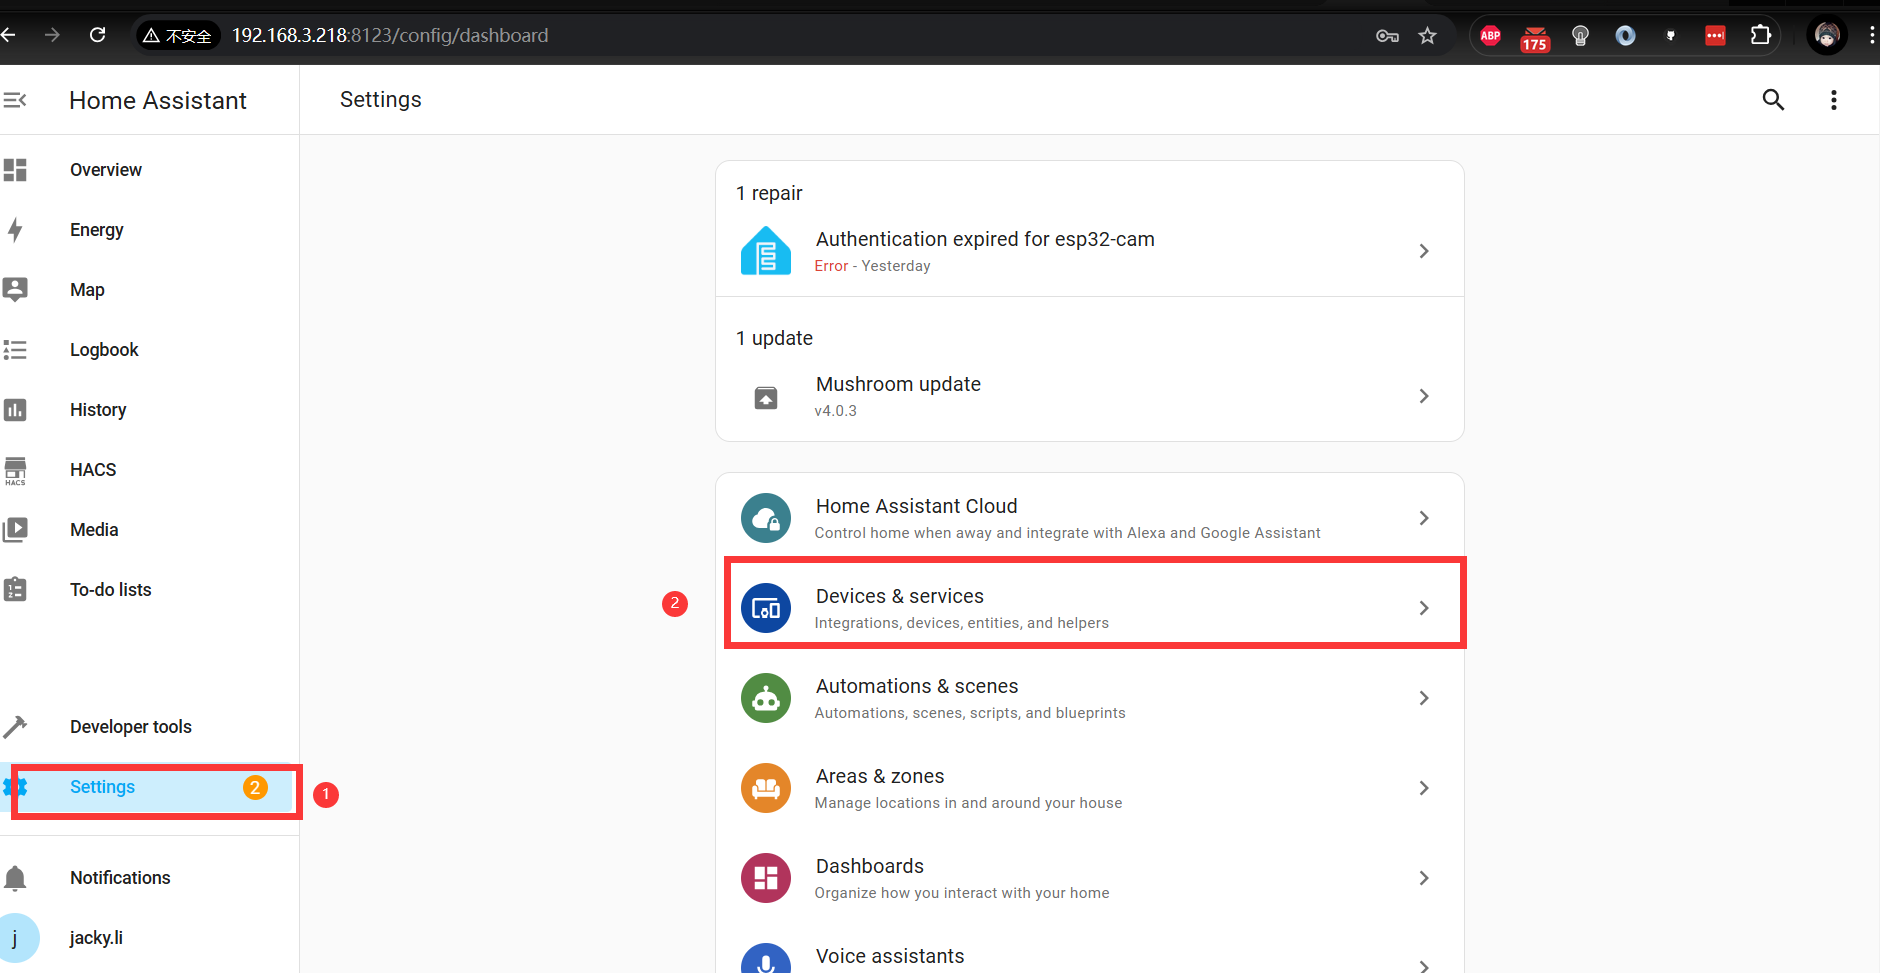Open Logbook in the sidebar
1880x973 pixels.
pos(148,350)
